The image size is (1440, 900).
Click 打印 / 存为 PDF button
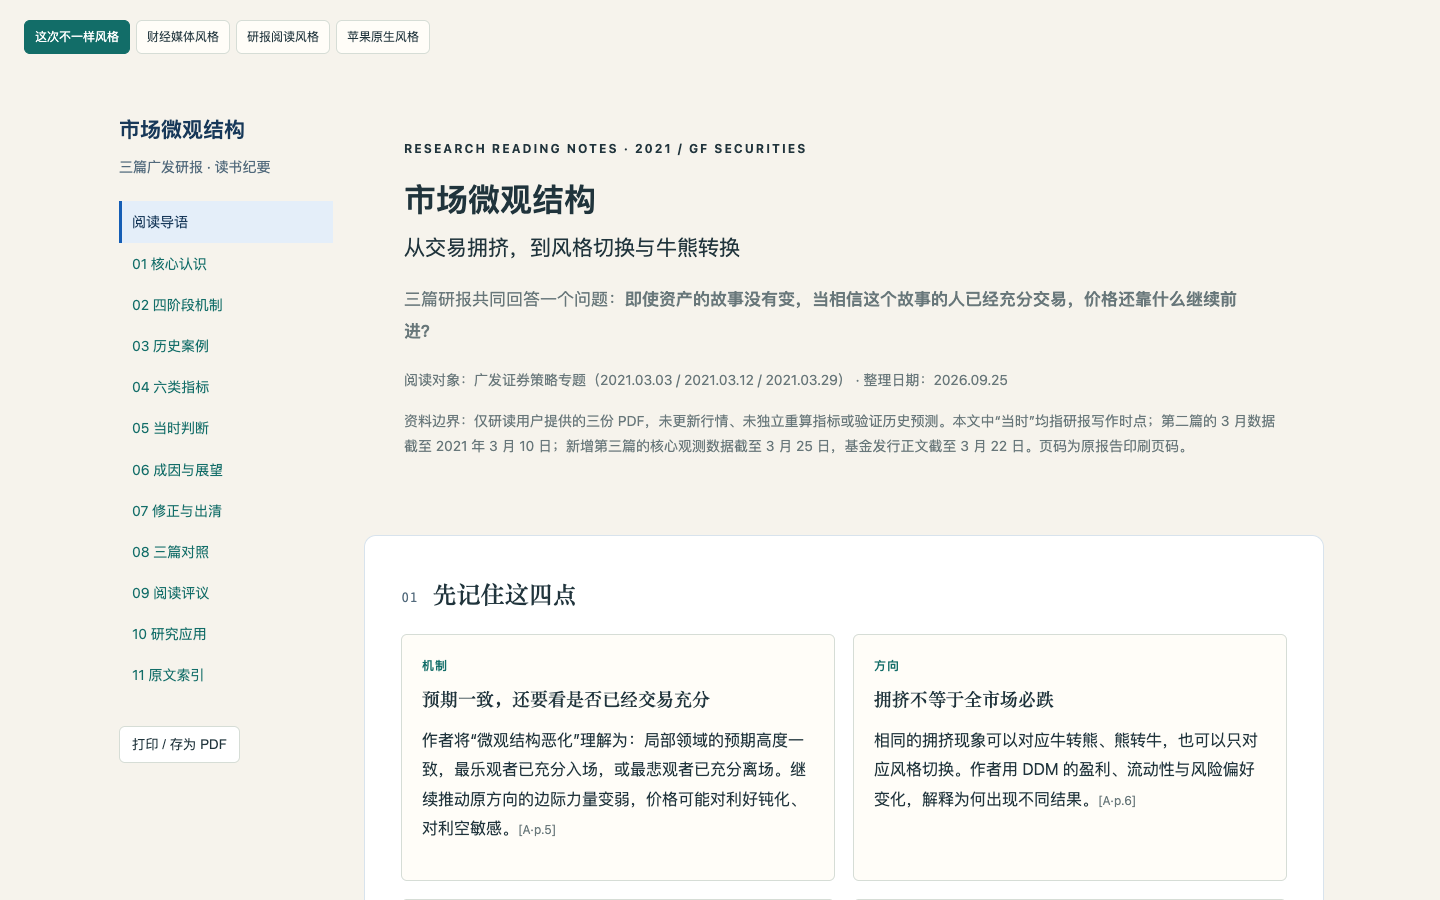tap(179, 744)
